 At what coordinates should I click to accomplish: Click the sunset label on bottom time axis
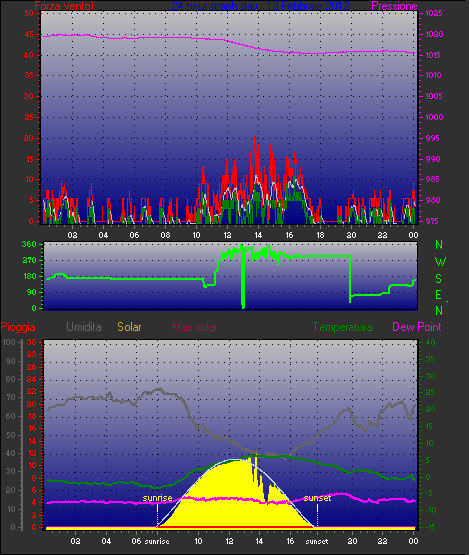coord(317,541)
